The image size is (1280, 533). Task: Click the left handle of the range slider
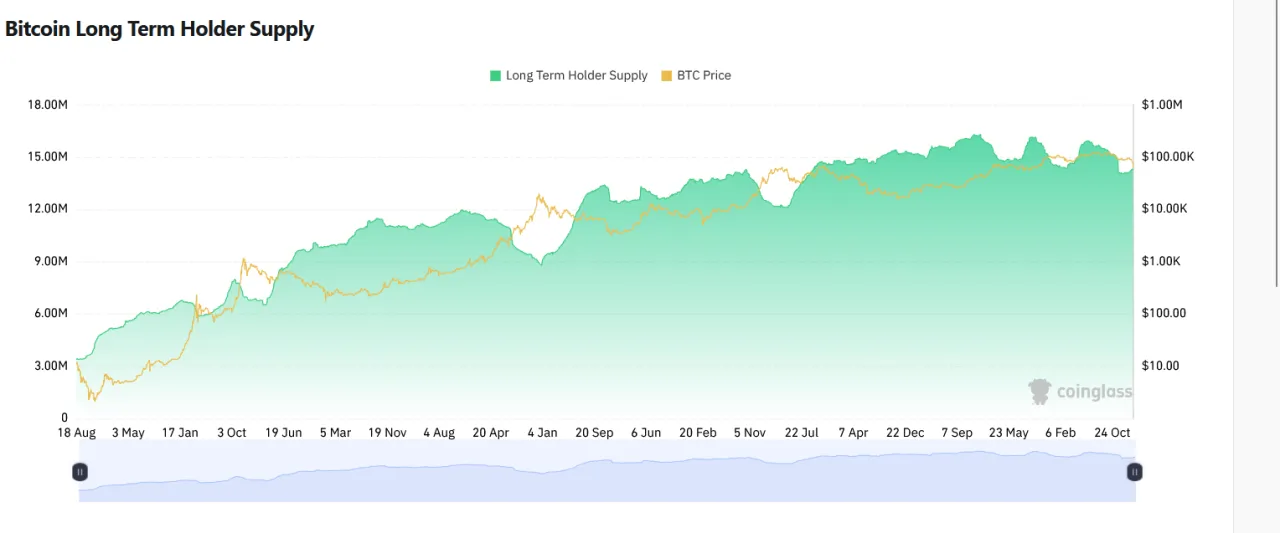80,471
